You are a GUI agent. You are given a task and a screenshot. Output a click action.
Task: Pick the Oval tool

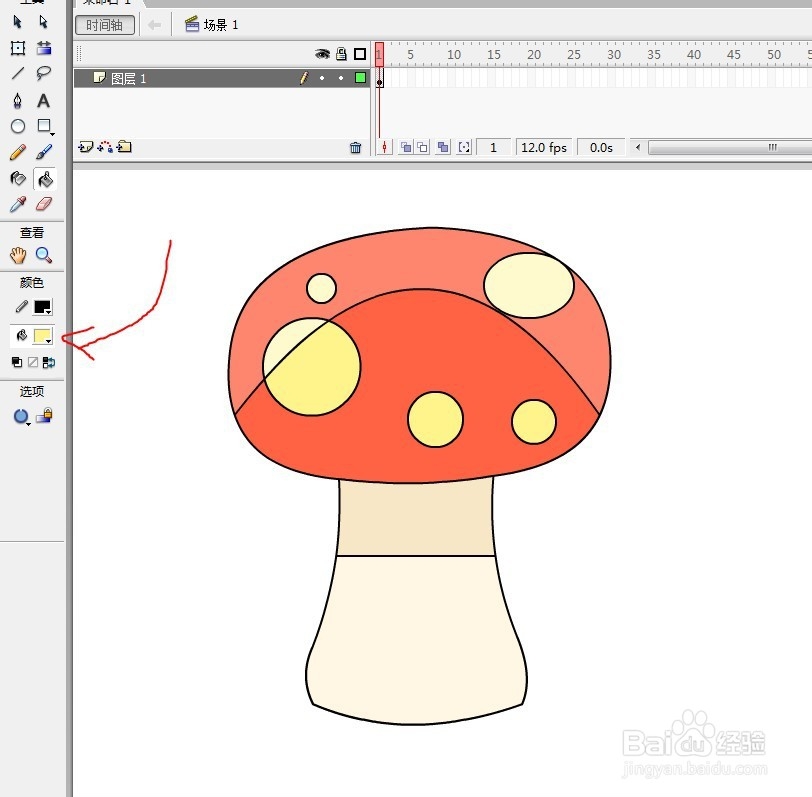[18, 126]
